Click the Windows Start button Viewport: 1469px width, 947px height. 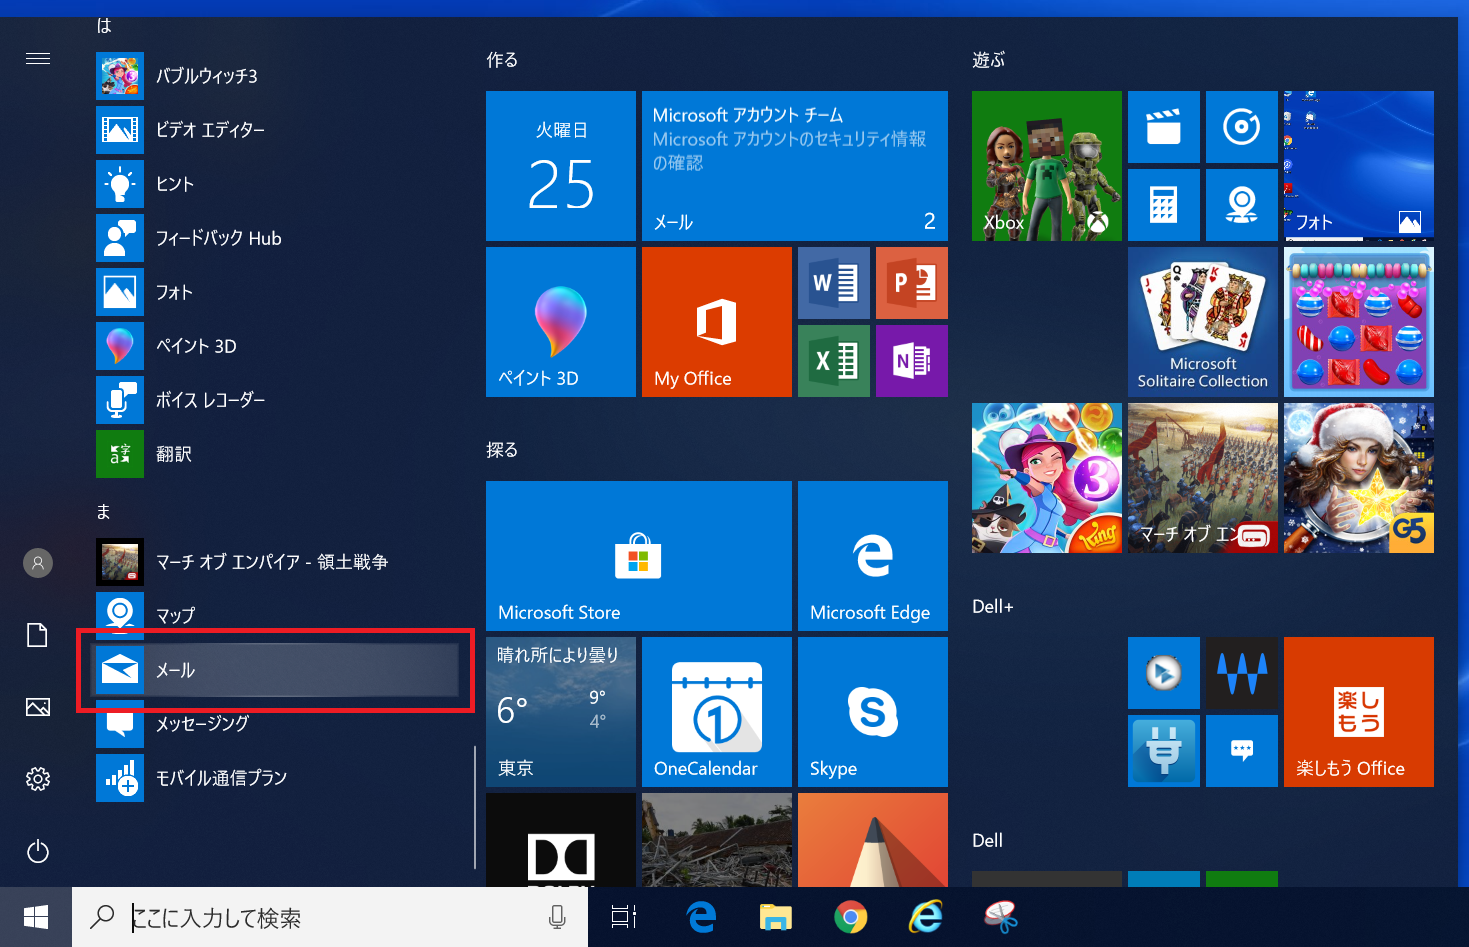(x=36, y=917)
